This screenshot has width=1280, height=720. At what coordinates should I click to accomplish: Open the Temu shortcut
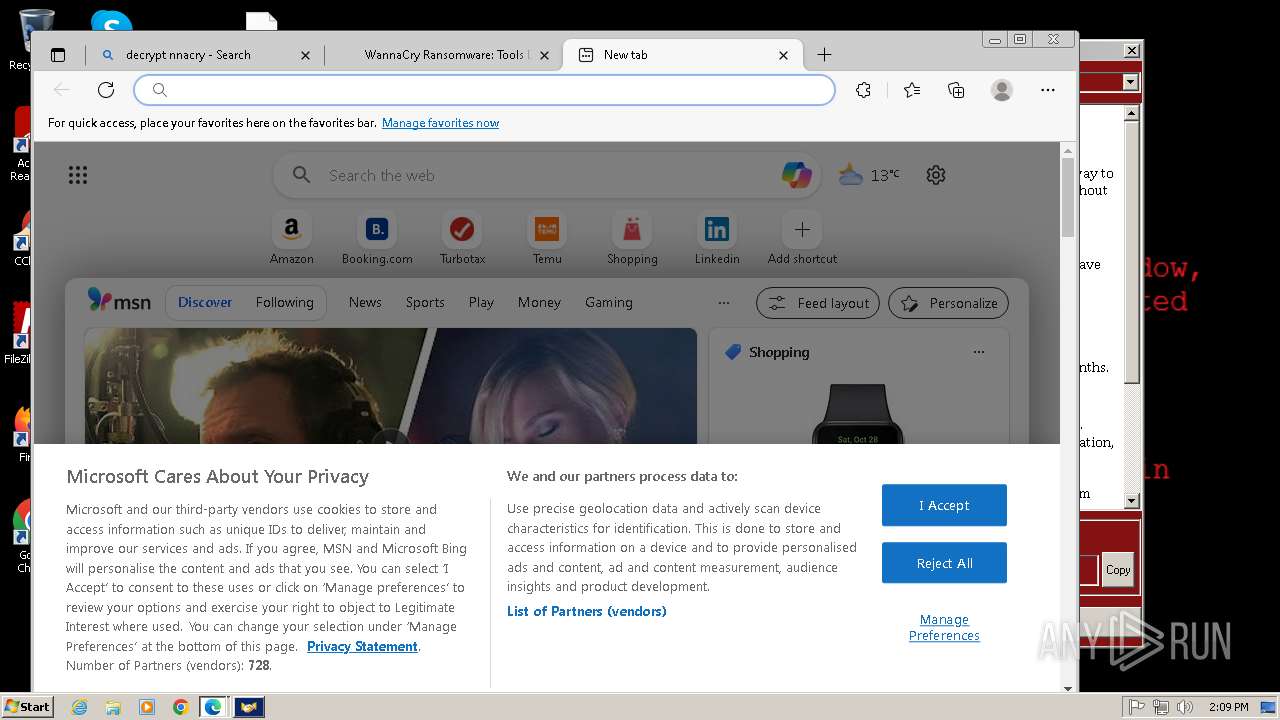point(547,239)
